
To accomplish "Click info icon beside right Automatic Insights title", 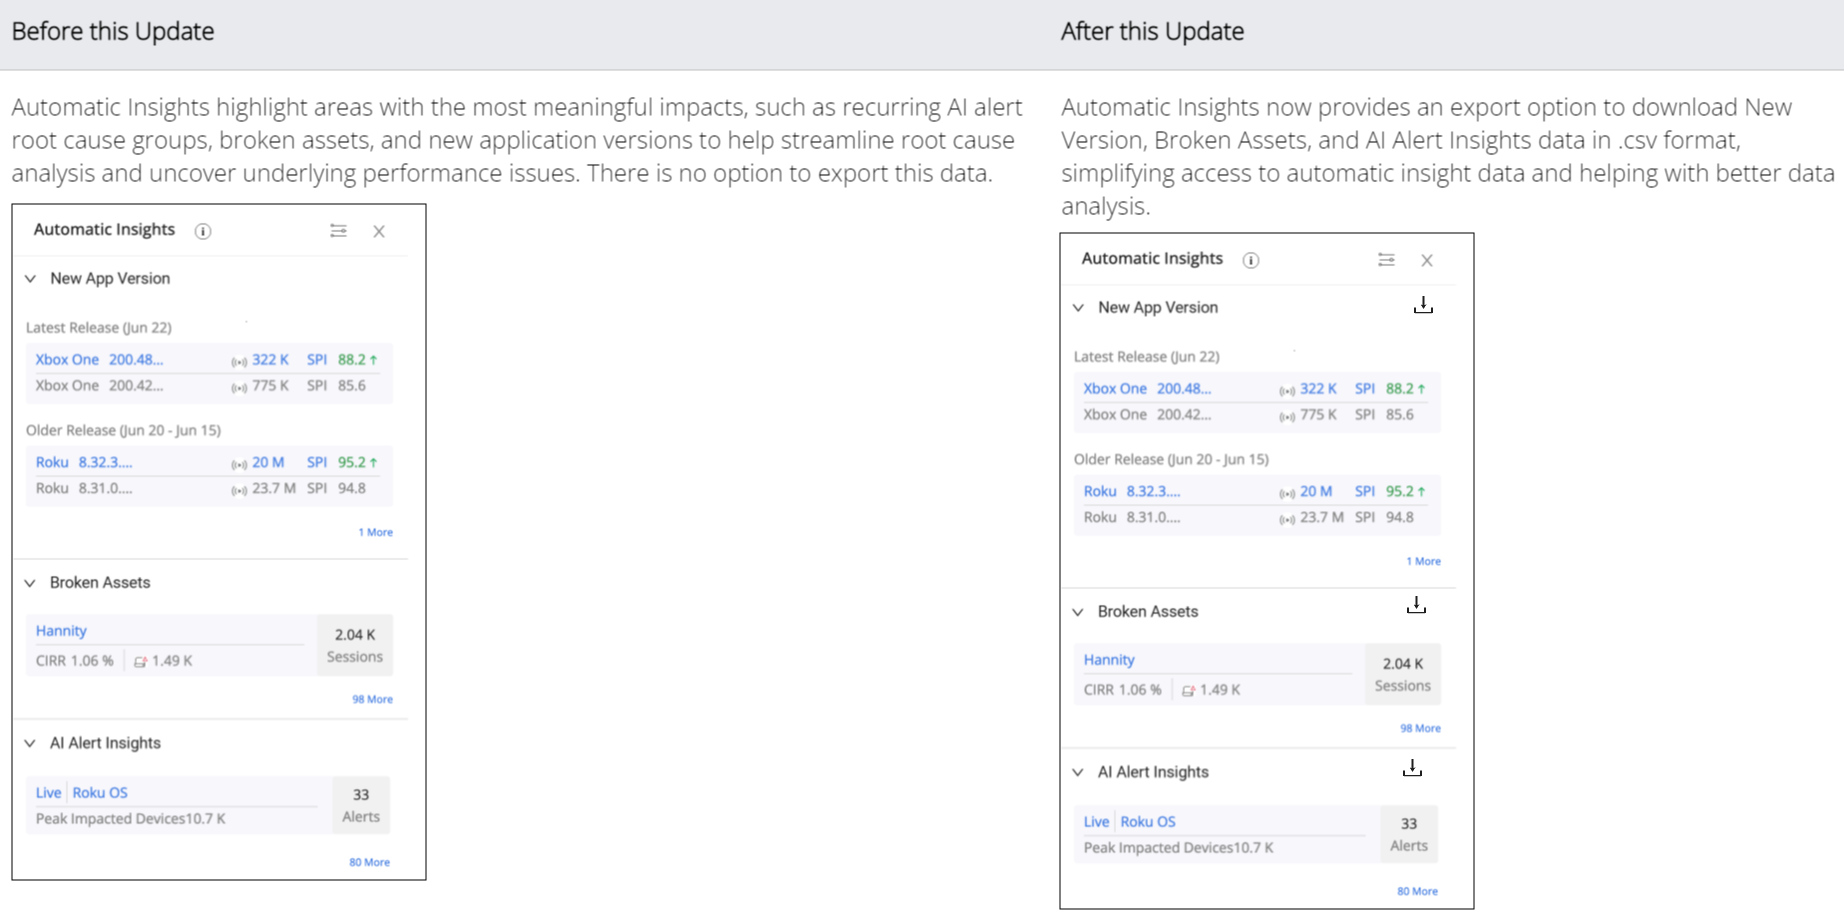I will coord(1251,260).
